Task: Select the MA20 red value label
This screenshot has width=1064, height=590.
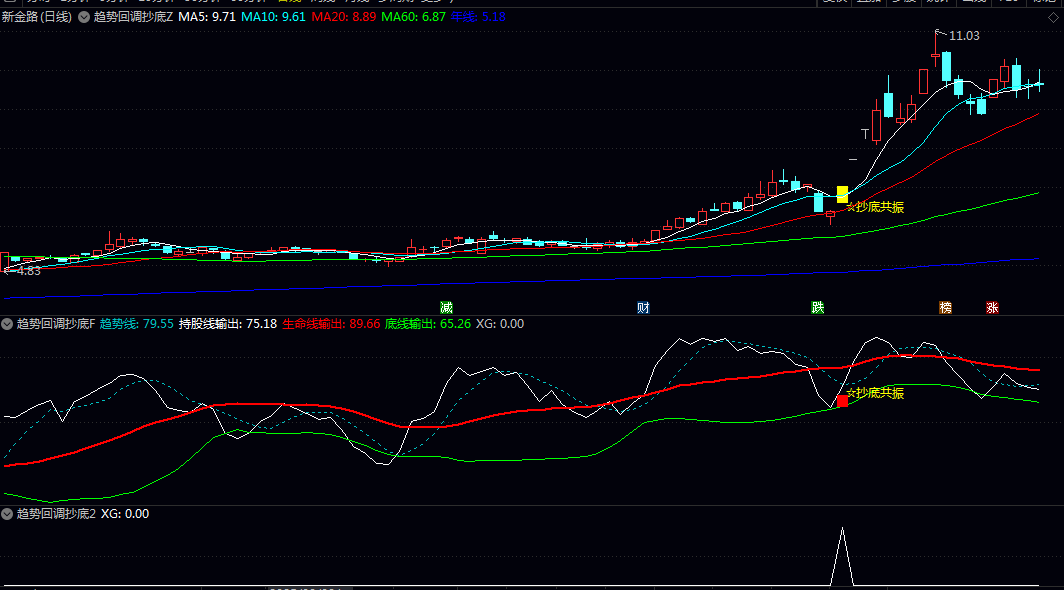Action: pos(344,18)
